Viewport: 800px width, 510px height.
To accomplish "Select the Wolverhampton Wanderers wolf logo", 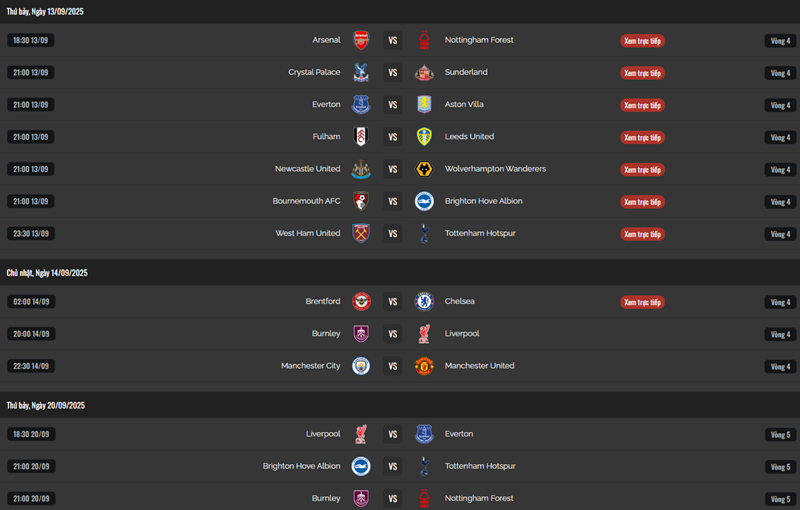I will pos(424,169).
